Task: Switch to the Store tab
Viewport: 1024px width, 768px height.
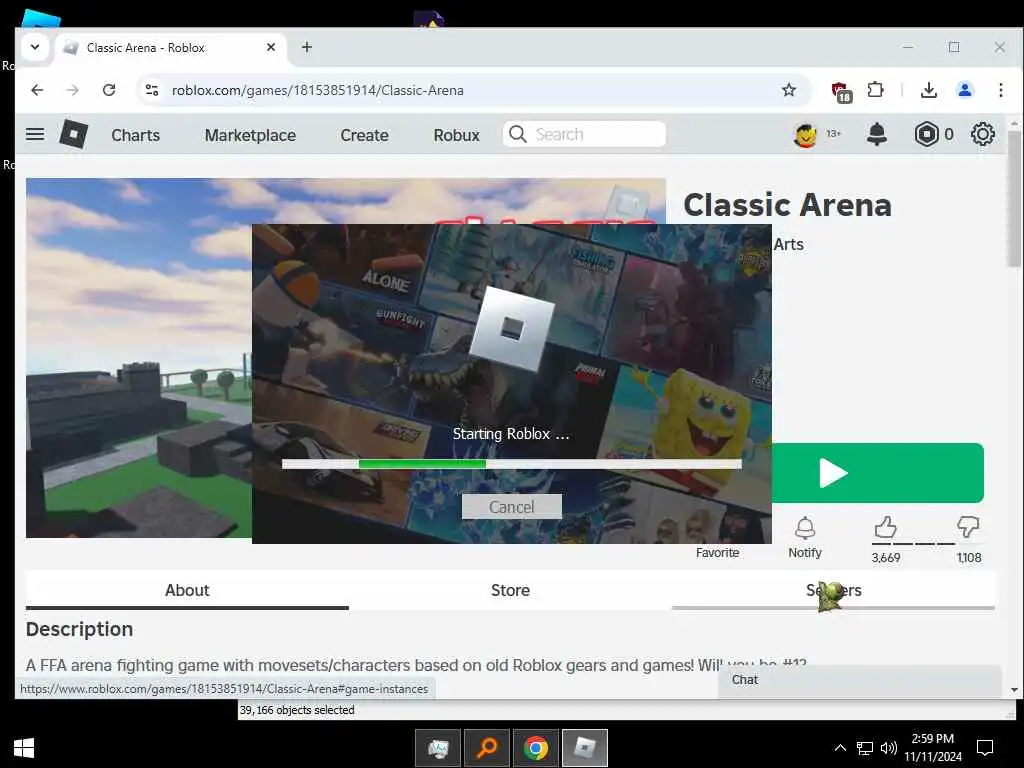Action: pyautogui.click(x=510, y=590)
